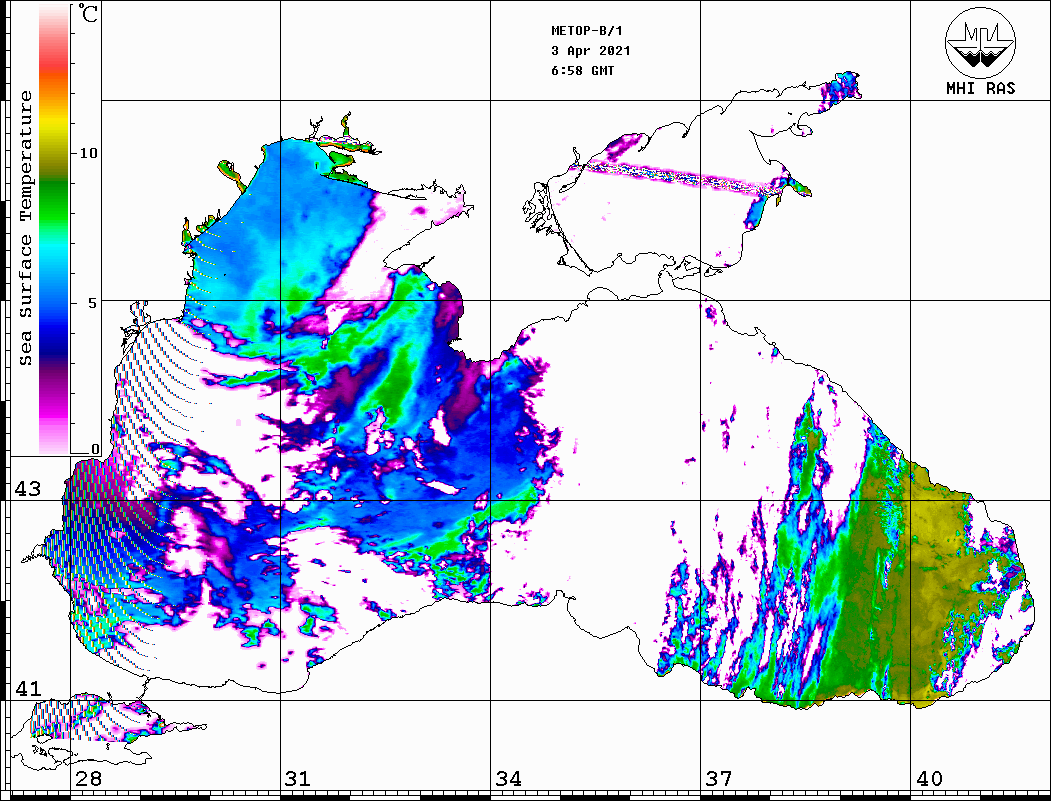This screenshot has width=1051, height=801.
Task: Click the time '6:58 GMT'
Action: coord(582,71)
